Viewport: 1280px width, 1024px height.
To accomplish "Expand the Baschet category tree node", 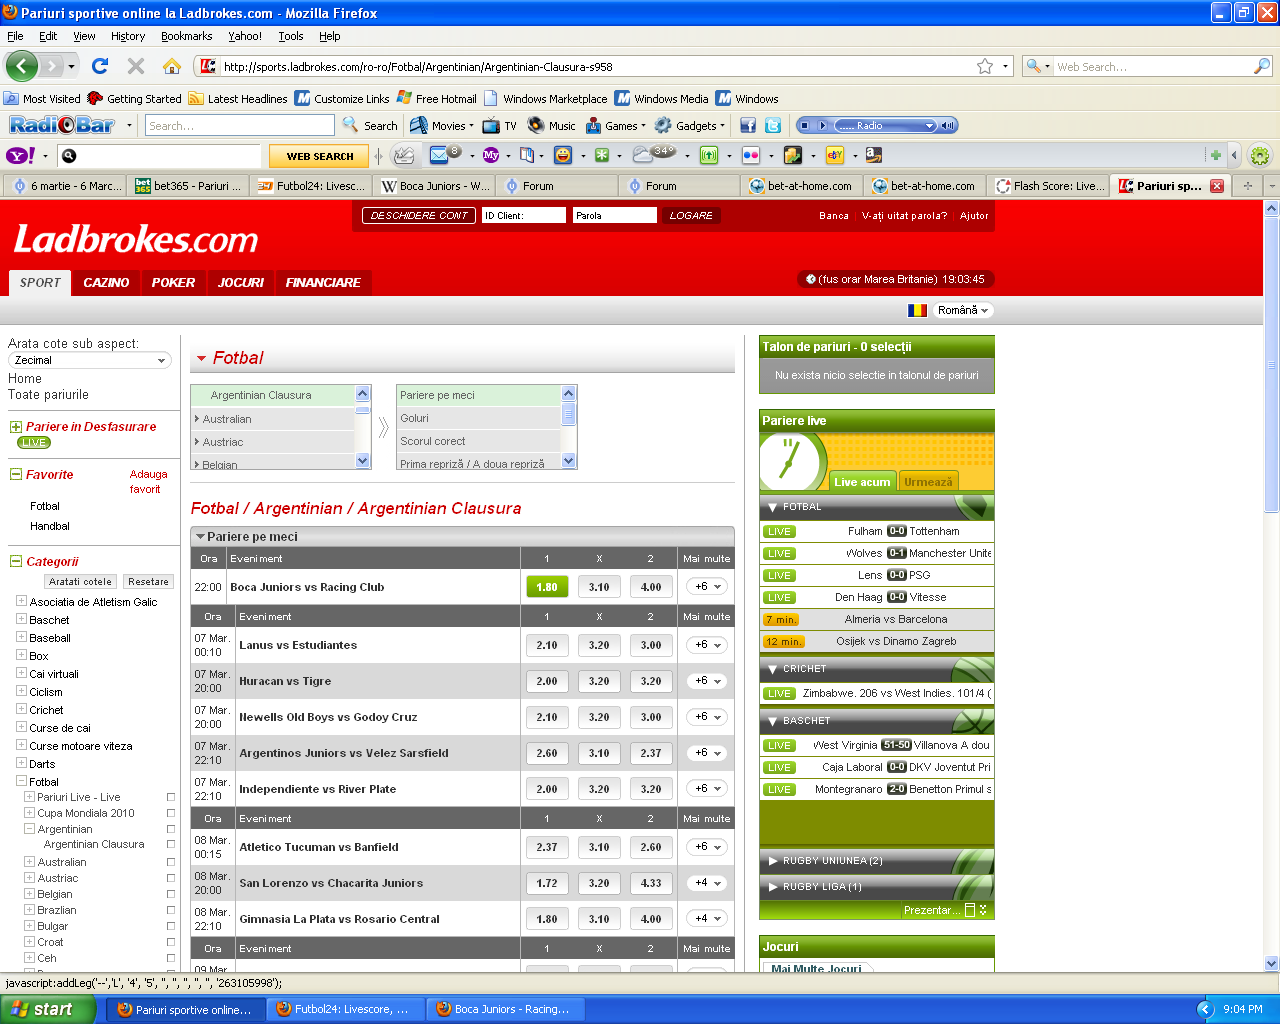I will click(x=21, y=620).
